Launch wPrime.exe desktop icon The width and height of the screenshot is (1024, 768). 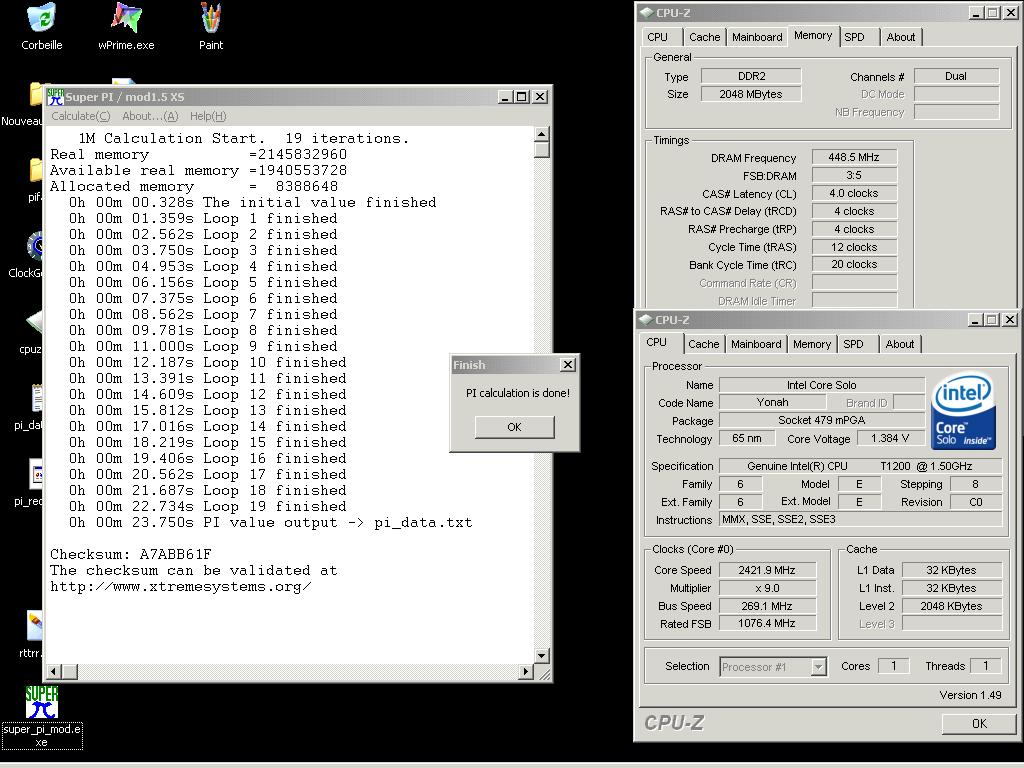click(x=126, y=26)
